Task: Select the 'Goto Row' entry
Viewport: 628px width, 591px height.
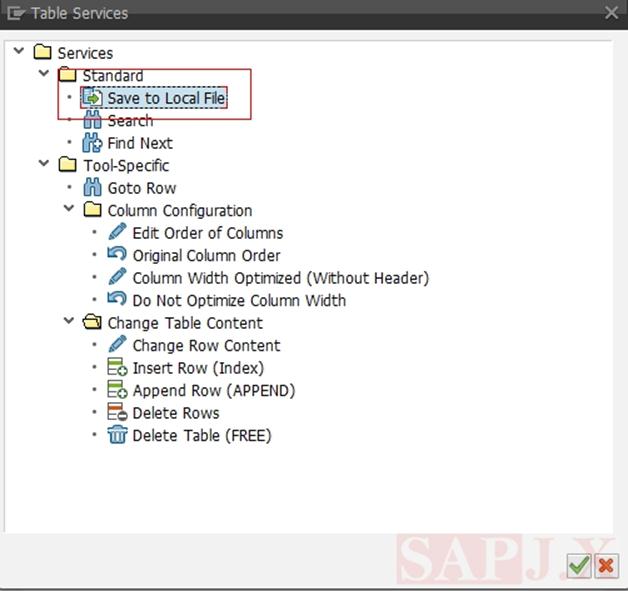Action: (x=142, y=188)
